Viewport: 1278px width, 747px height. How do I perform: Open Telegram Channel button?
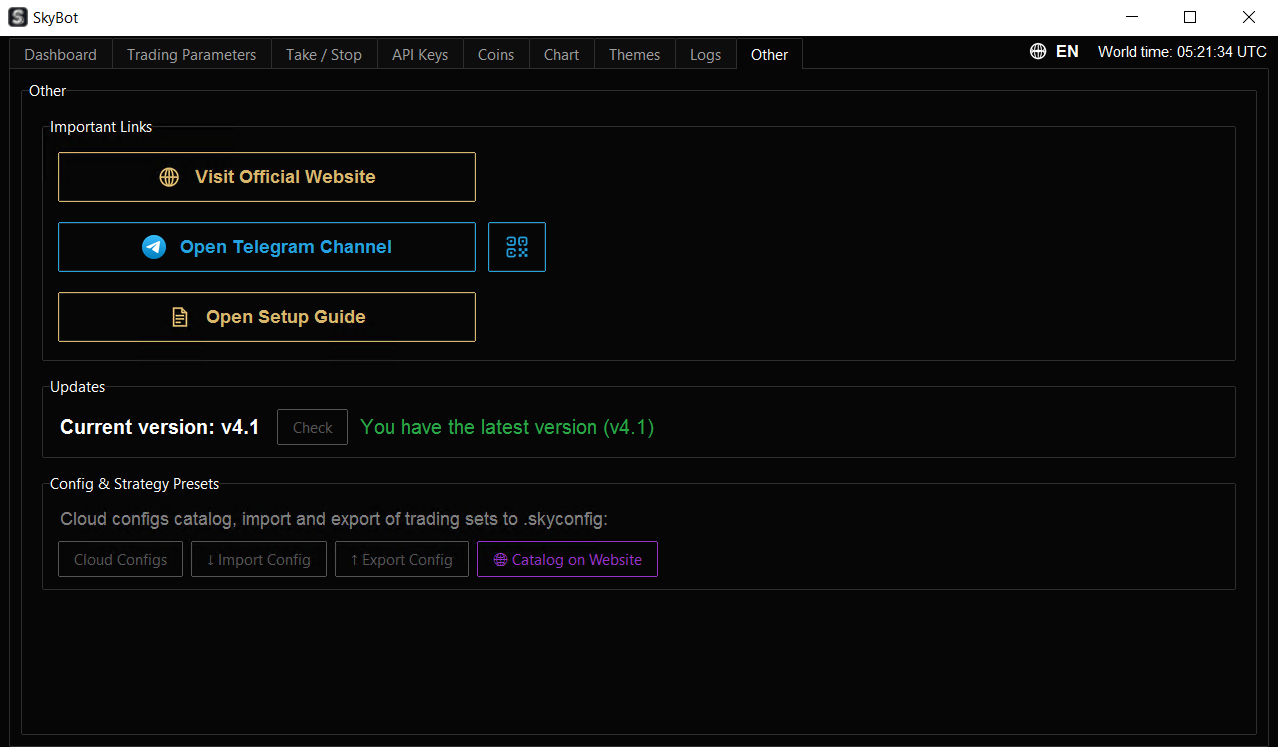pyautogui.click(x=267, y=247)
